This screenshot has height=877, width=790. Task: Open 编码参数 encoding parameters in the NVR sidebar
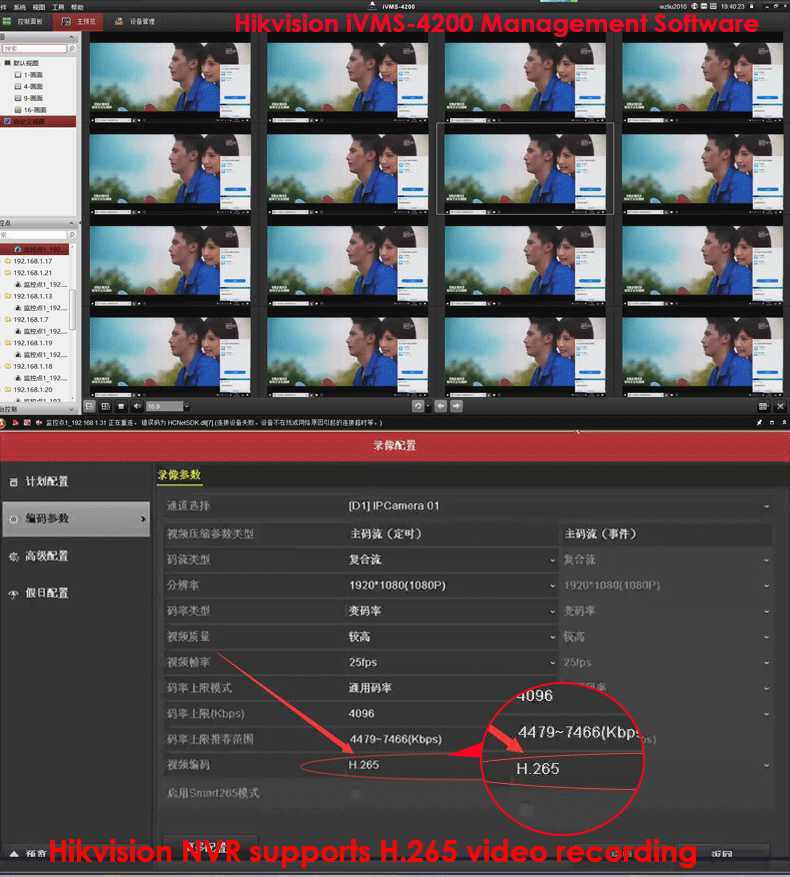click(x=76, y=519)
